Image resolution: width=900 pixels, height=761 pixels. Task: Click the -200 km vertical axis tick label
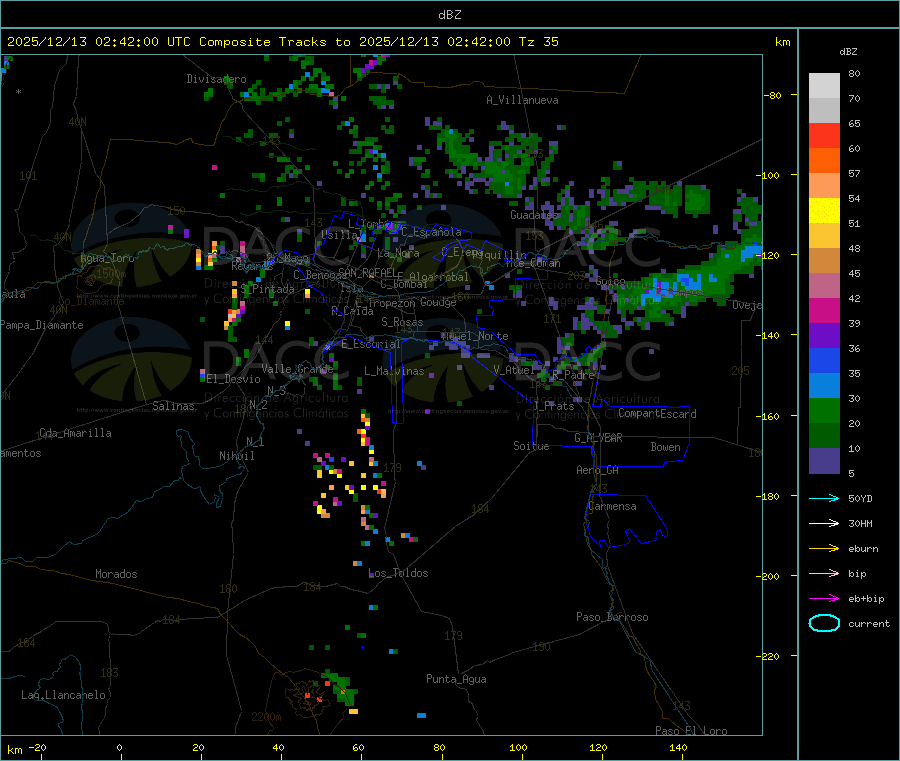(769, 576)
